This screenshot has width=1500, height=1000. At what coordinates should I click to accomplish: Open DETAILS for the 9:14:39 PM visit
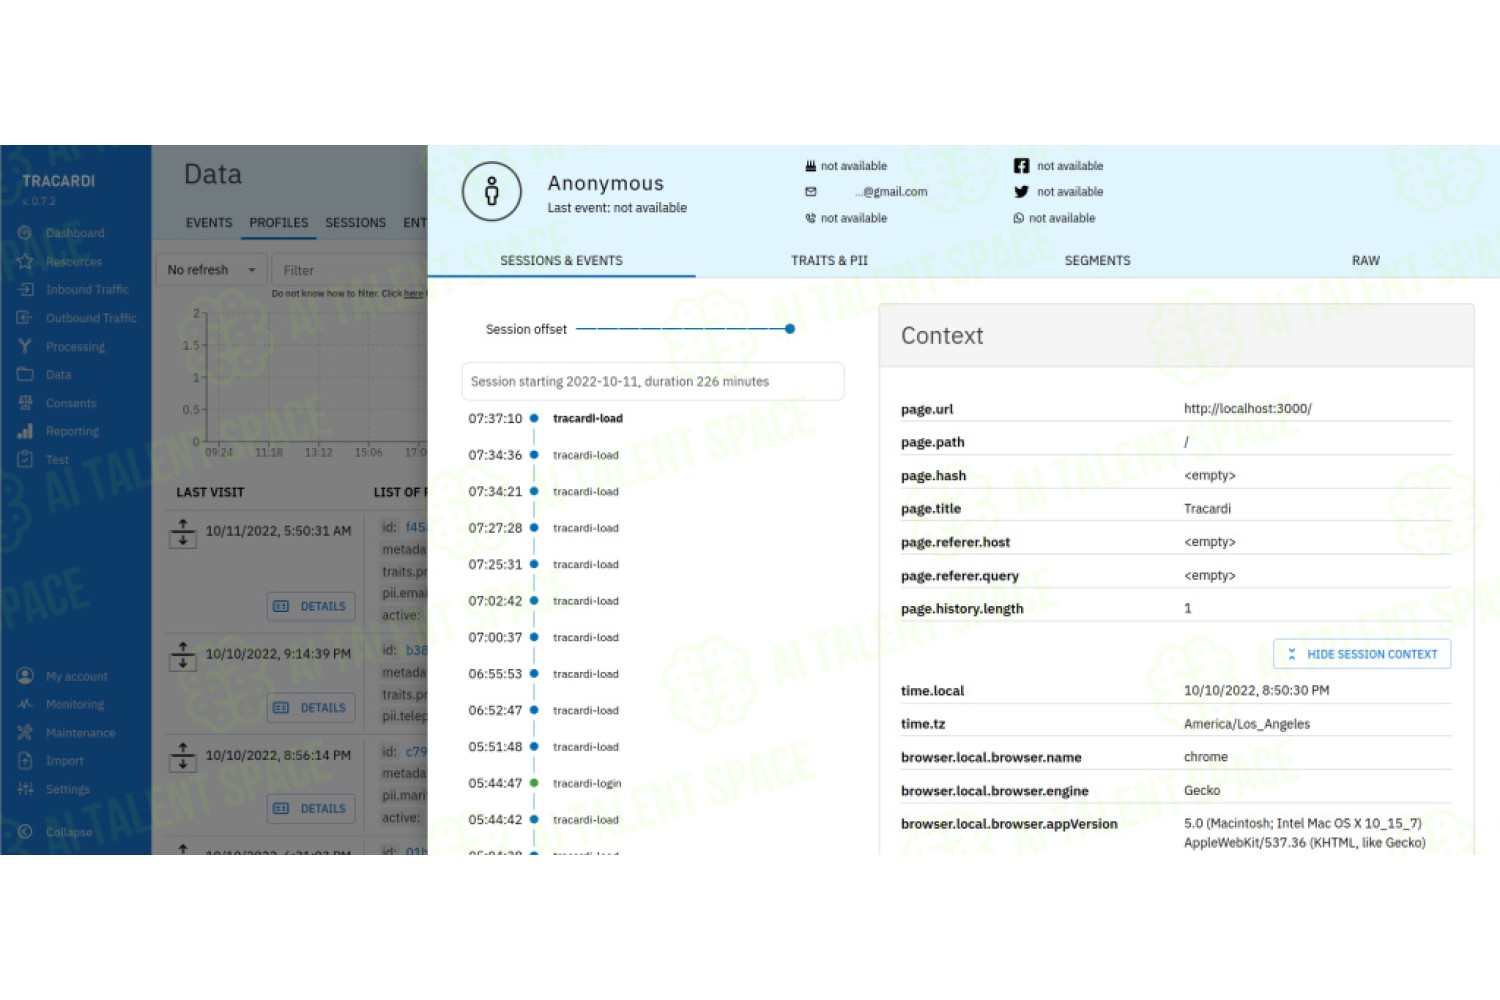(x=311, y=708)
